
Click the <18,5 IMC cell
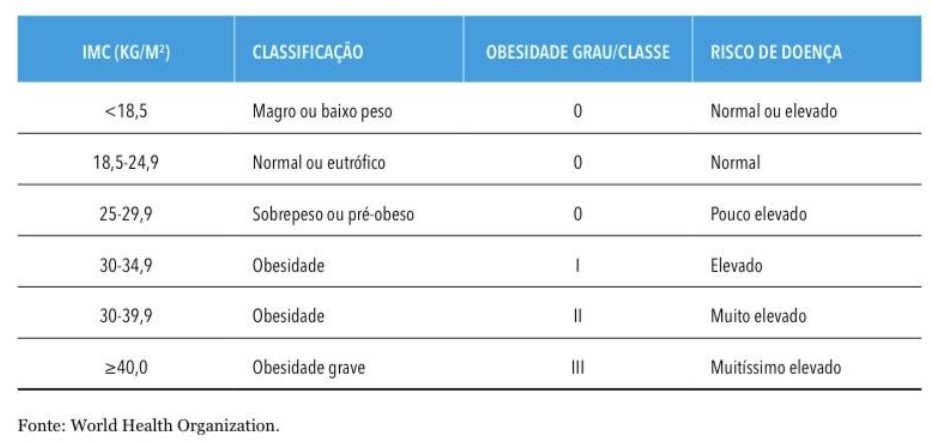pyautogui.click(x=126, y=111)
